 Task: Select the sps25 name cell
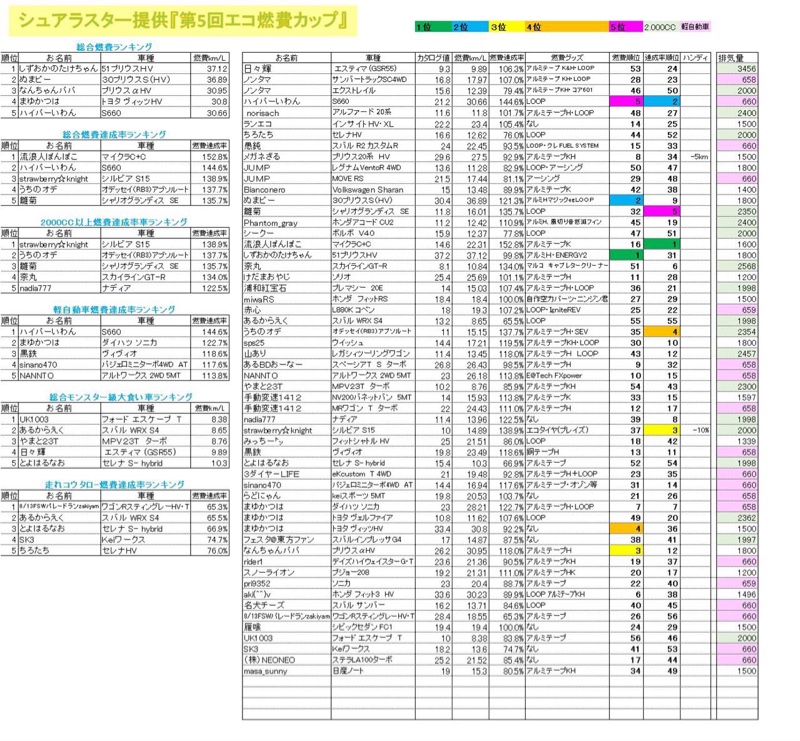[287, 343]
